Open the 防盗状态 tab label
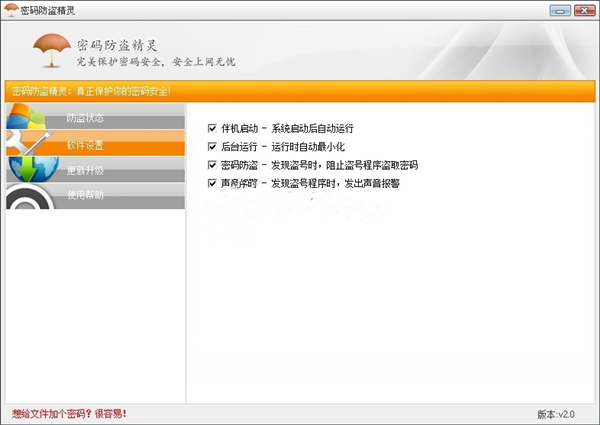This screenshot has height=425, width=600. pos(85,119)
